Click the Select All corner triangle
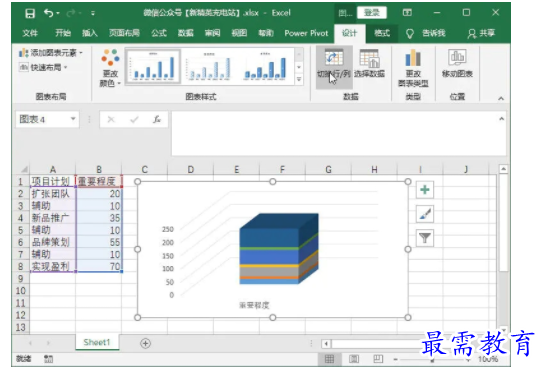 click(24, 169)
